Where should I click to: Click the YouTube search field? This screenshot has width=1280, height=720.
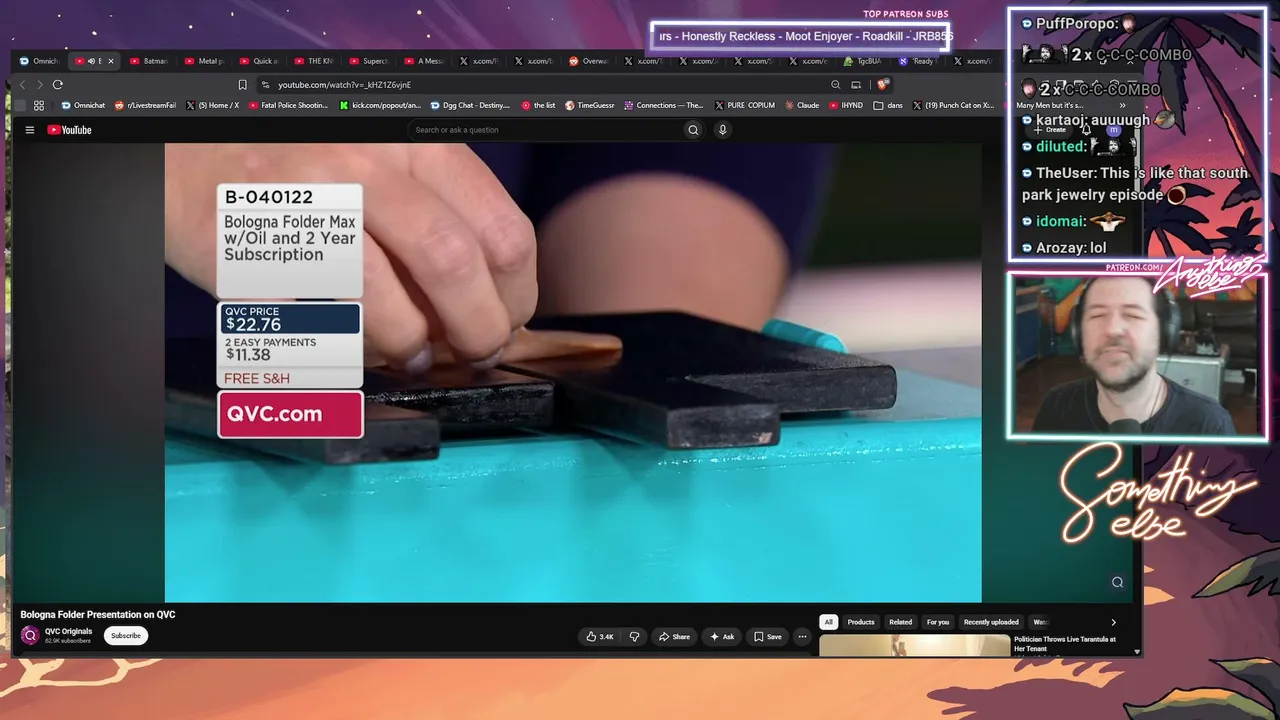coord(545,130)
